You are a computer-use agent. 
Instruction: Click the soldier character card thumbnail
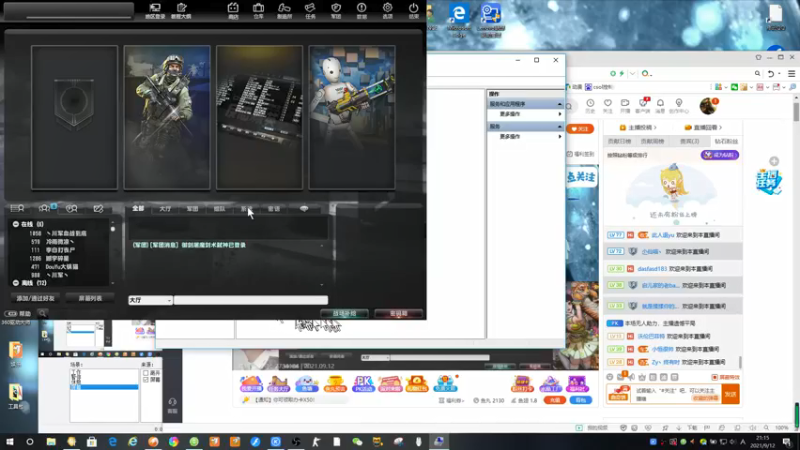pos(167,117)
